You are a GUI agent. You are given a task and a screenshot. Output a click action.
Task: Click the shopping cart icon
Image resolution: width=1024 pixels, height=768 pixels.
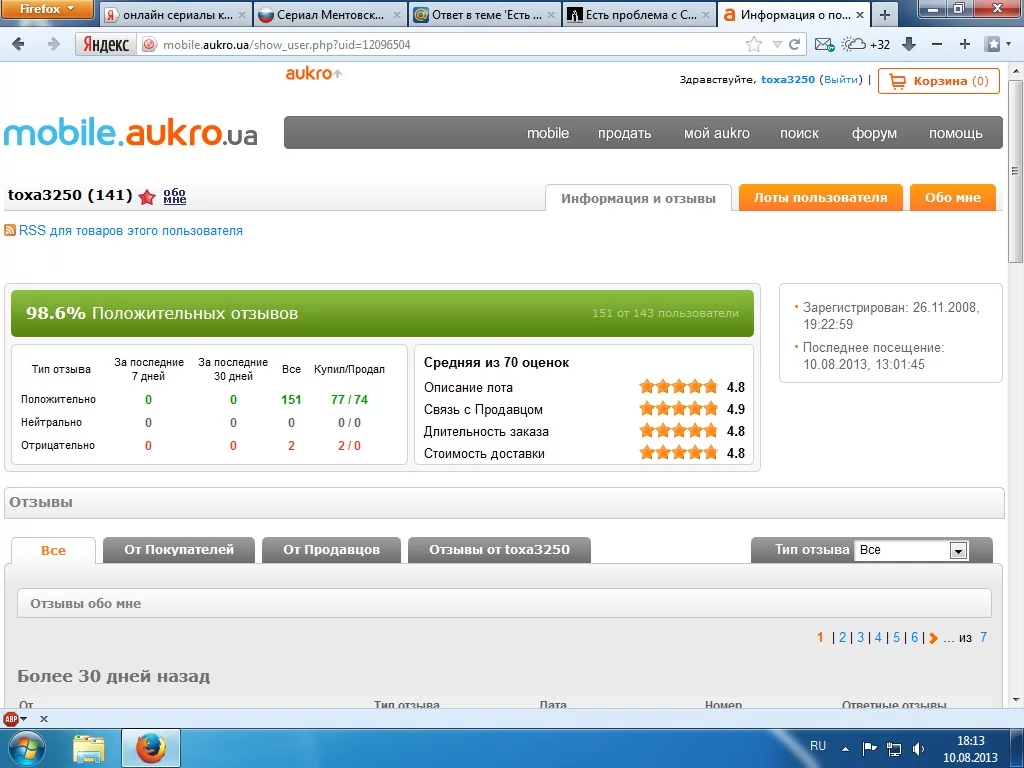pyautogui.click(x=897, y=81)
